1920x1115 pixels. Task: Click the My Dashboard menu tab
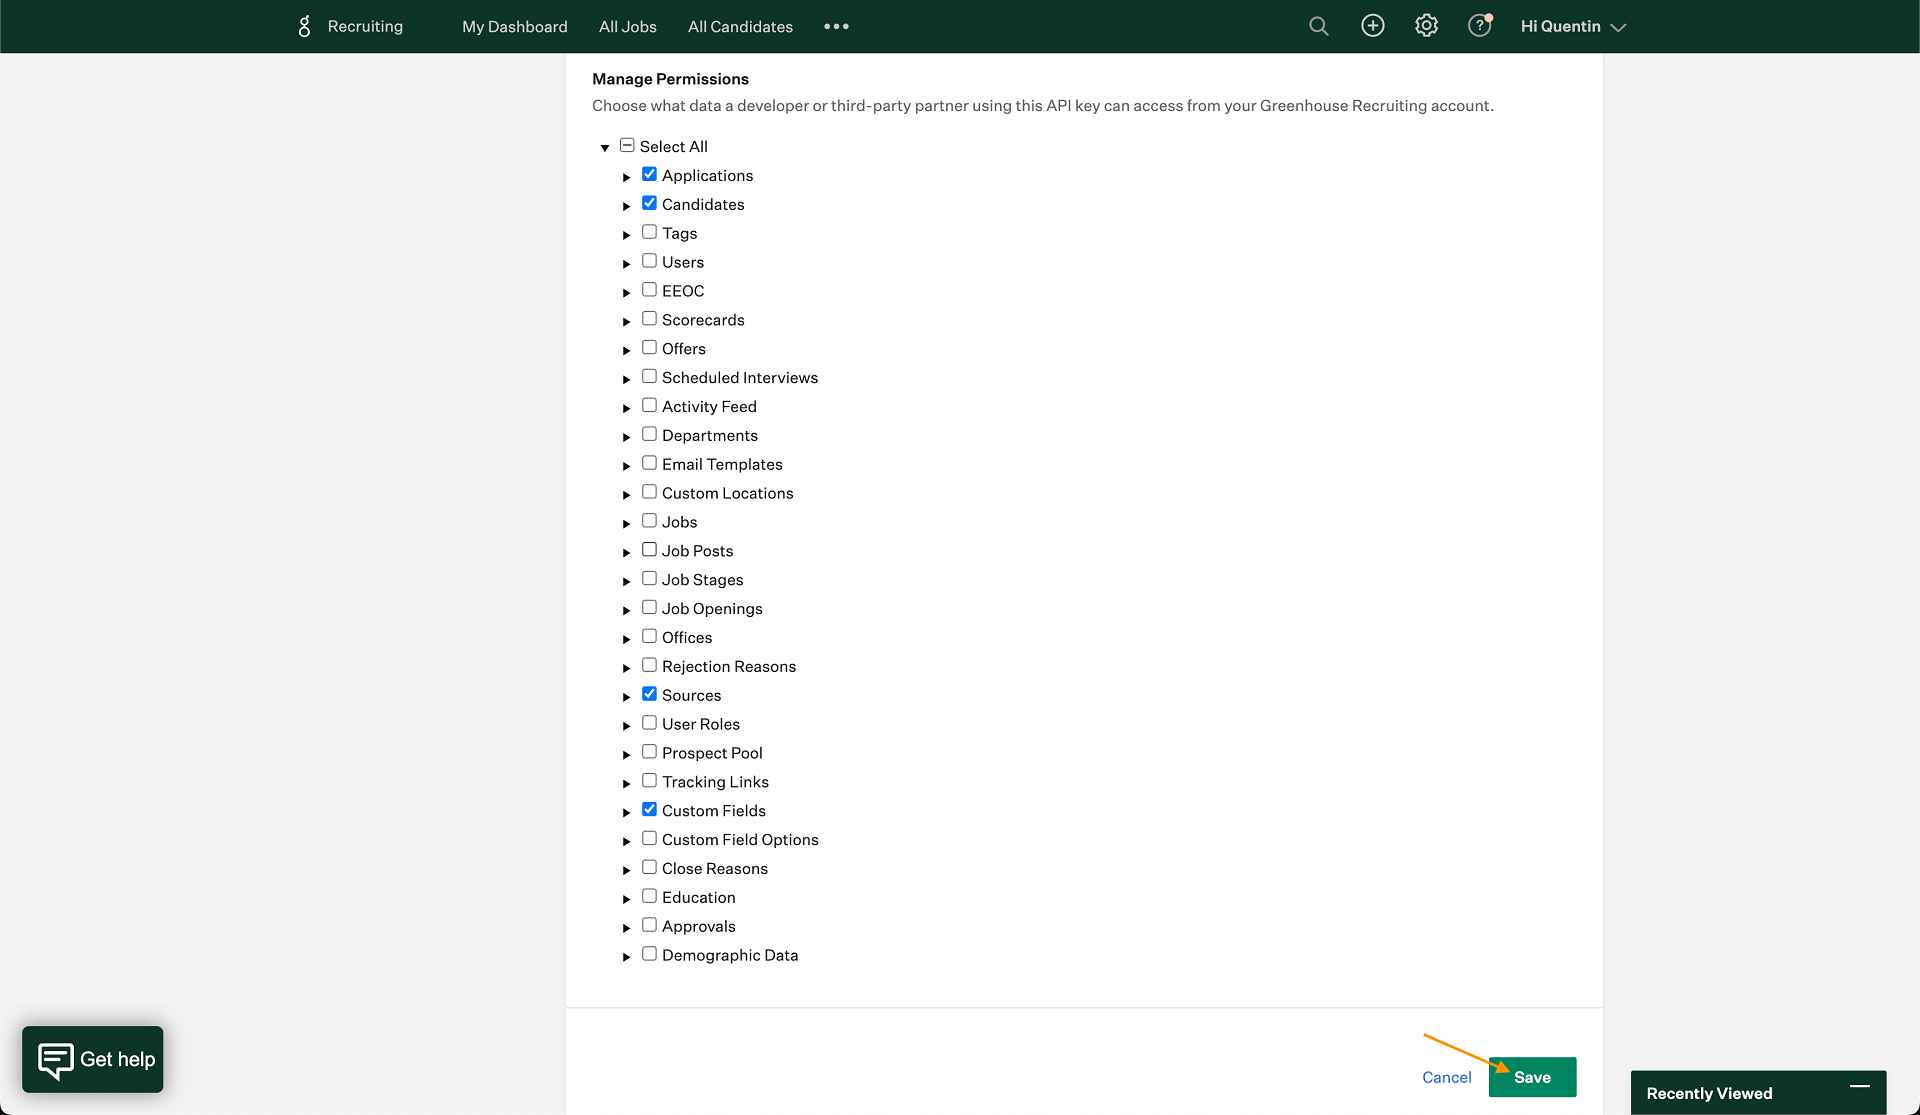tap(514, 27)
